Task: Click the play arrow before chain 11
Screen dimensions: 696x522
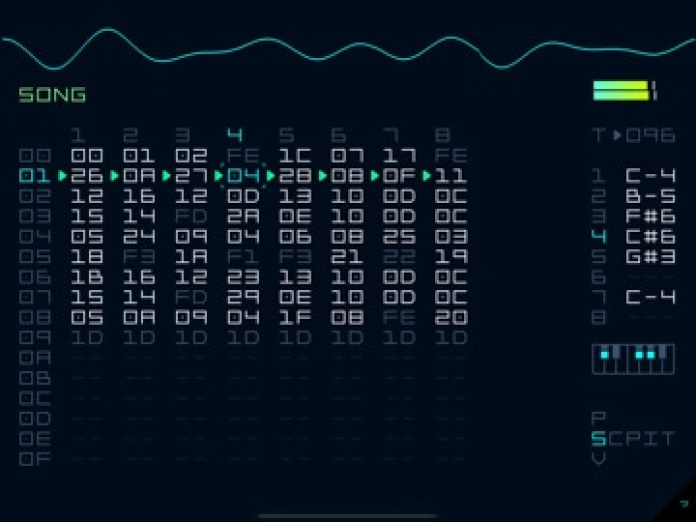Action: (x=427, y=176)
